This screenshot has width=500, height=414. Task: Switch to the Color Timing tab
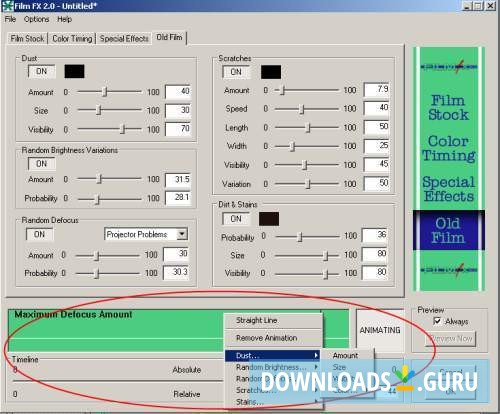pyautogui.click(x=72, y=39)
